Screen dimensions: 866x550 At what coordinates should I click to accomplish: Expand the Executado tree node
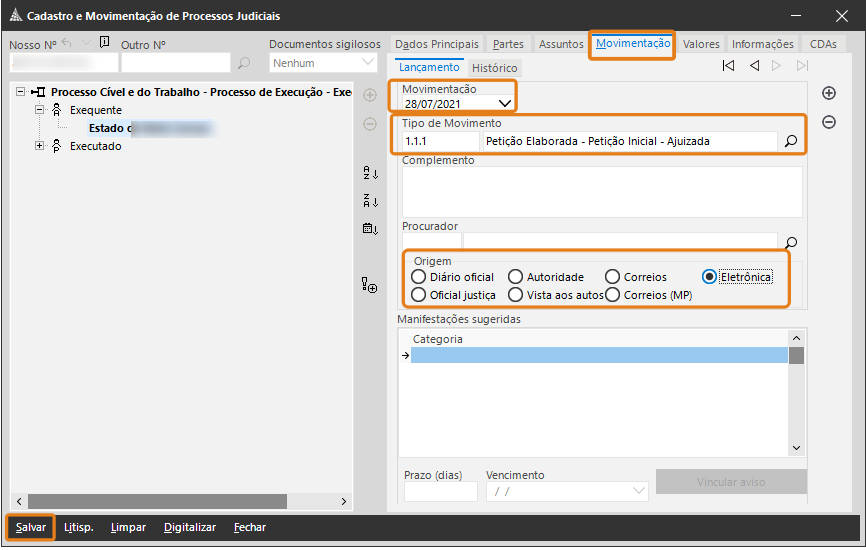click(x=40, y=146)
